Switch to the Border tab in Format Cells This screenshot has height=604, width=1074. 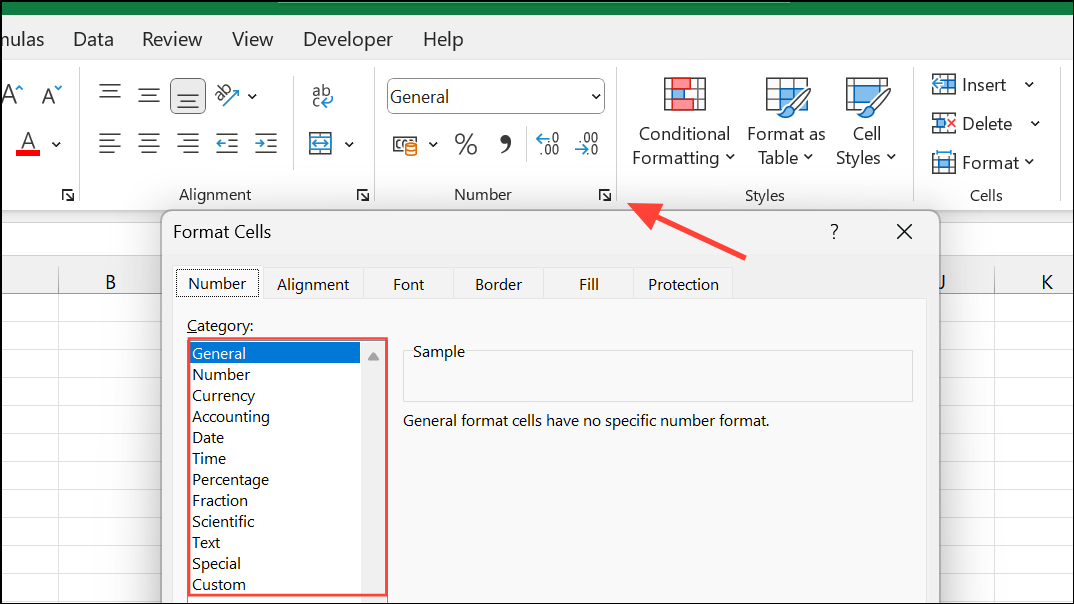pos(497,284)
